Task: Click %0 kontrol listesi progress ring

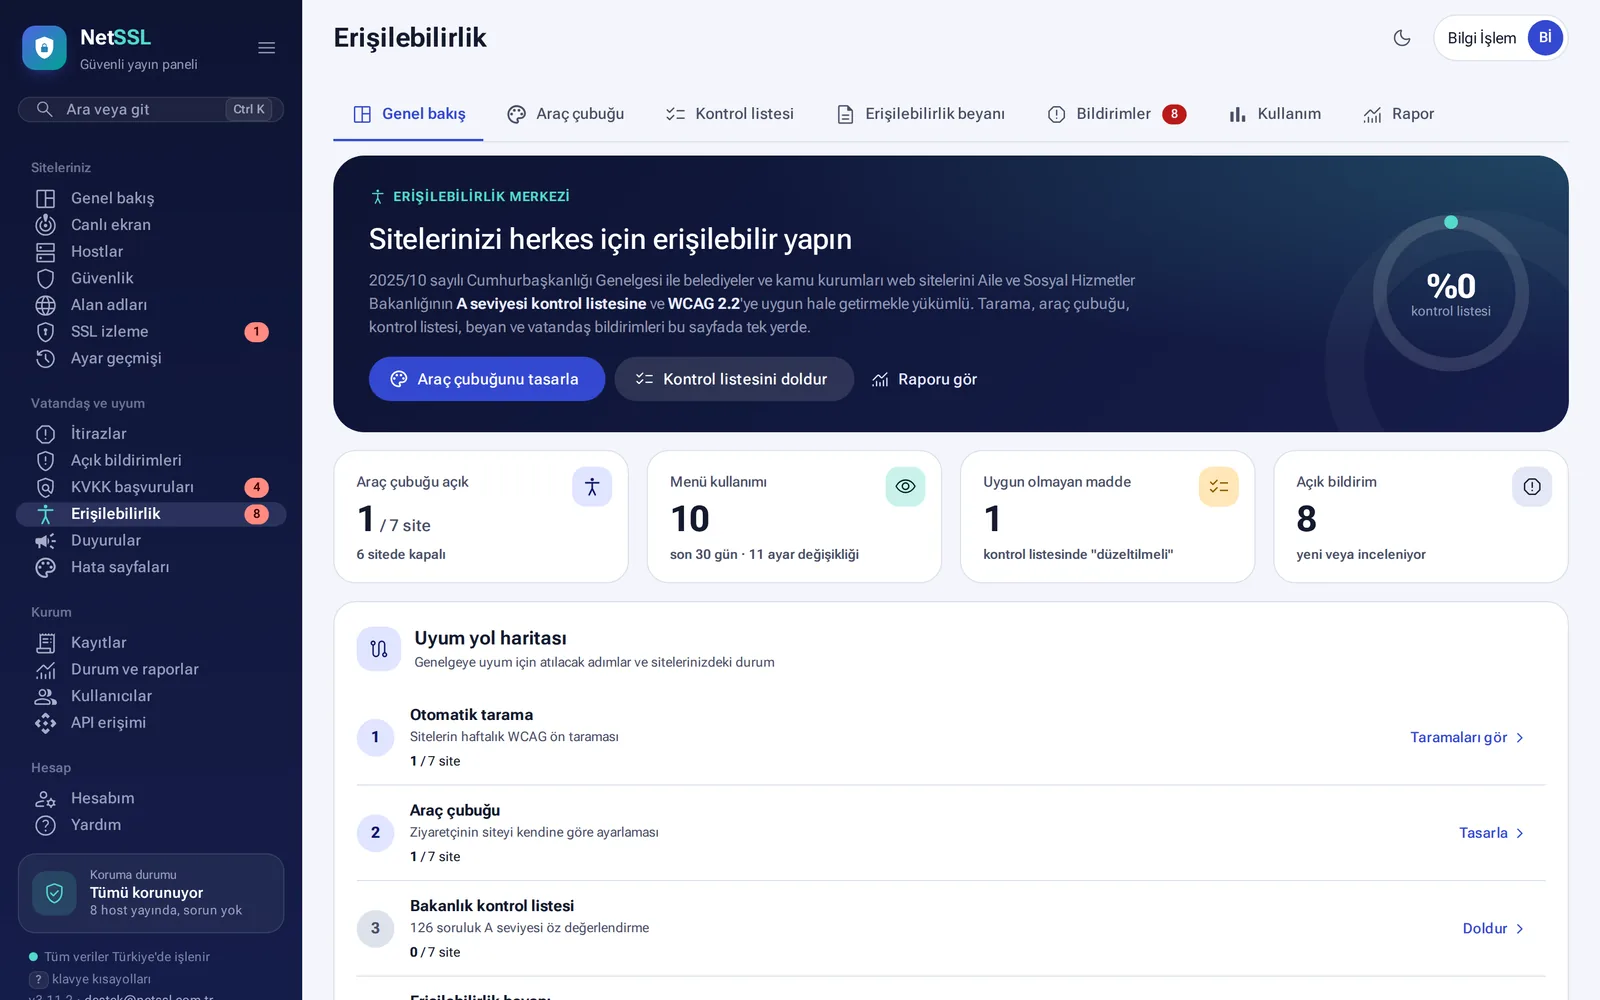Action: [x=1450, y=294]
